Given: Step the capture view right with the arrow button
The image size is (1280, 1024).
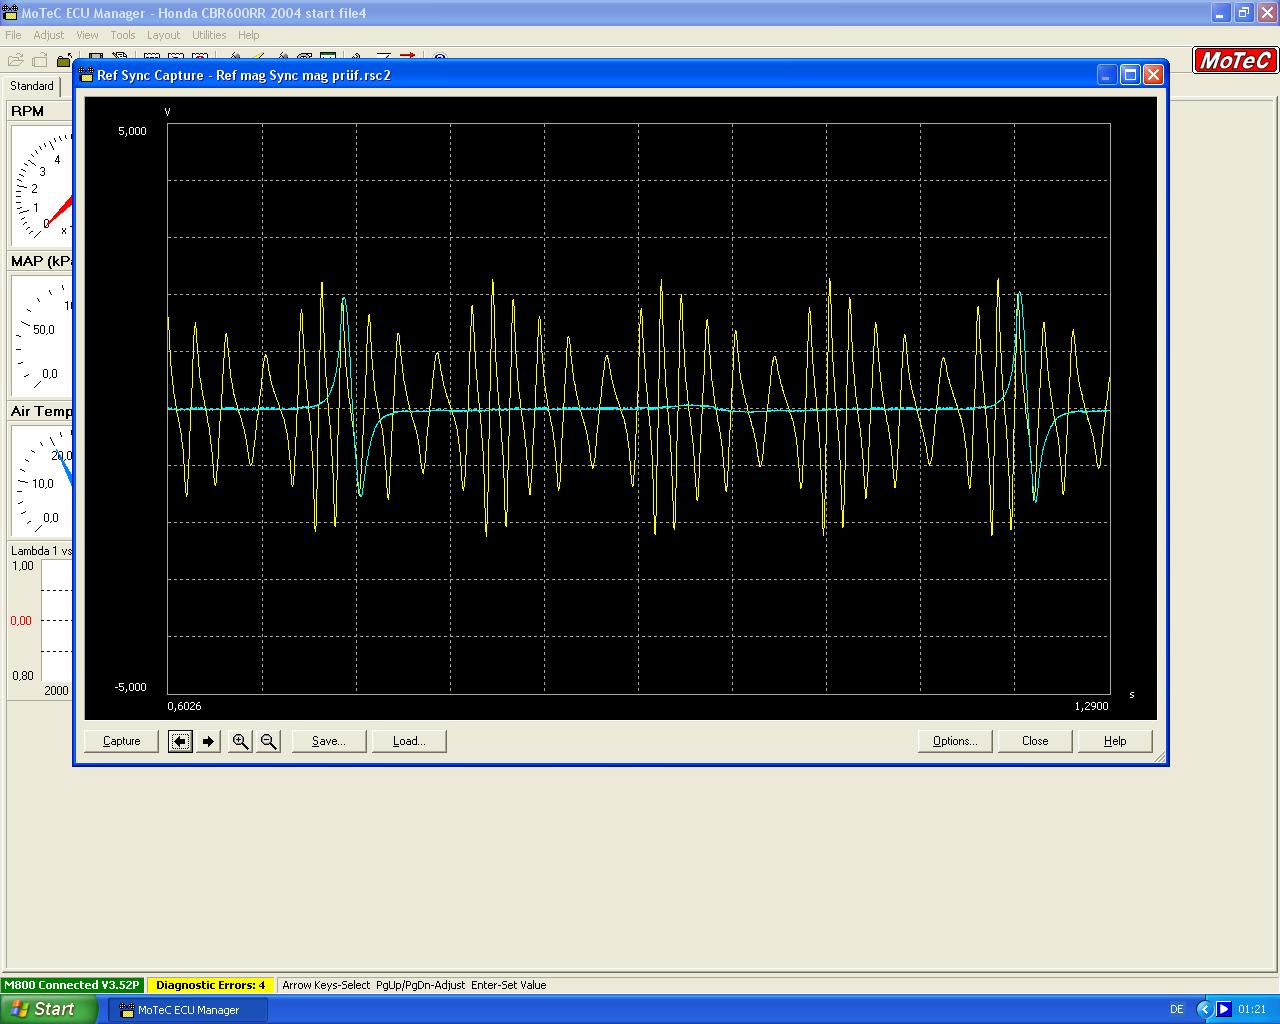Looking at the screenshot, I should [x=208, y=741].
